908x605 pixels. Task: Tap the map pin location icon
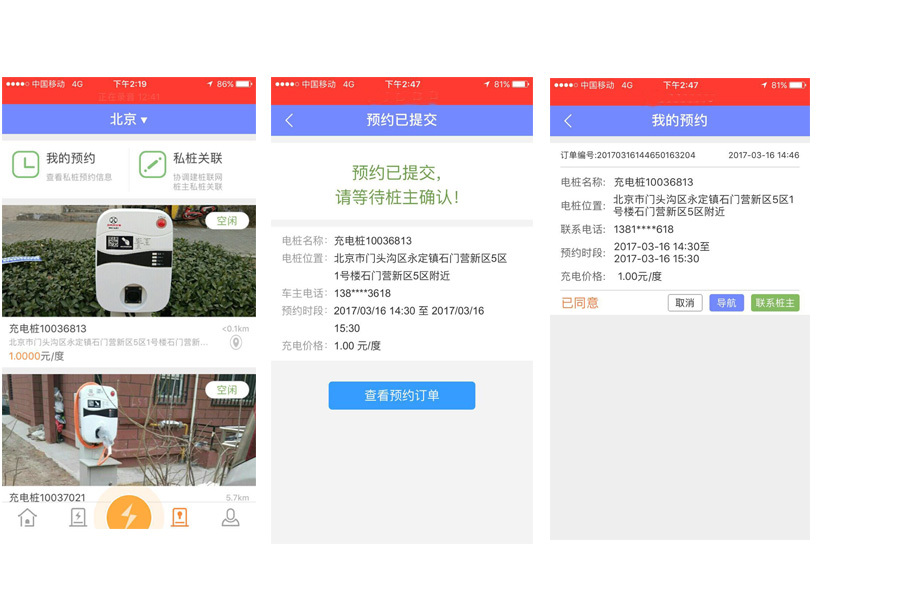click(x=236, y=343)
